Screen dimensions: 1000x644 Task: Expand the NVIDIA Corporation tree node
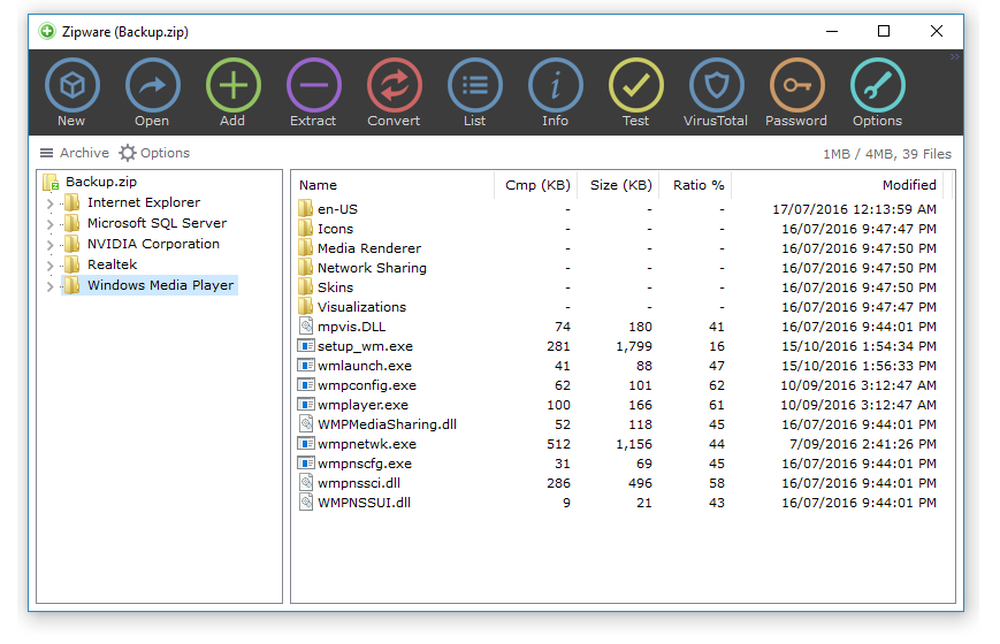tap(50, 245)
